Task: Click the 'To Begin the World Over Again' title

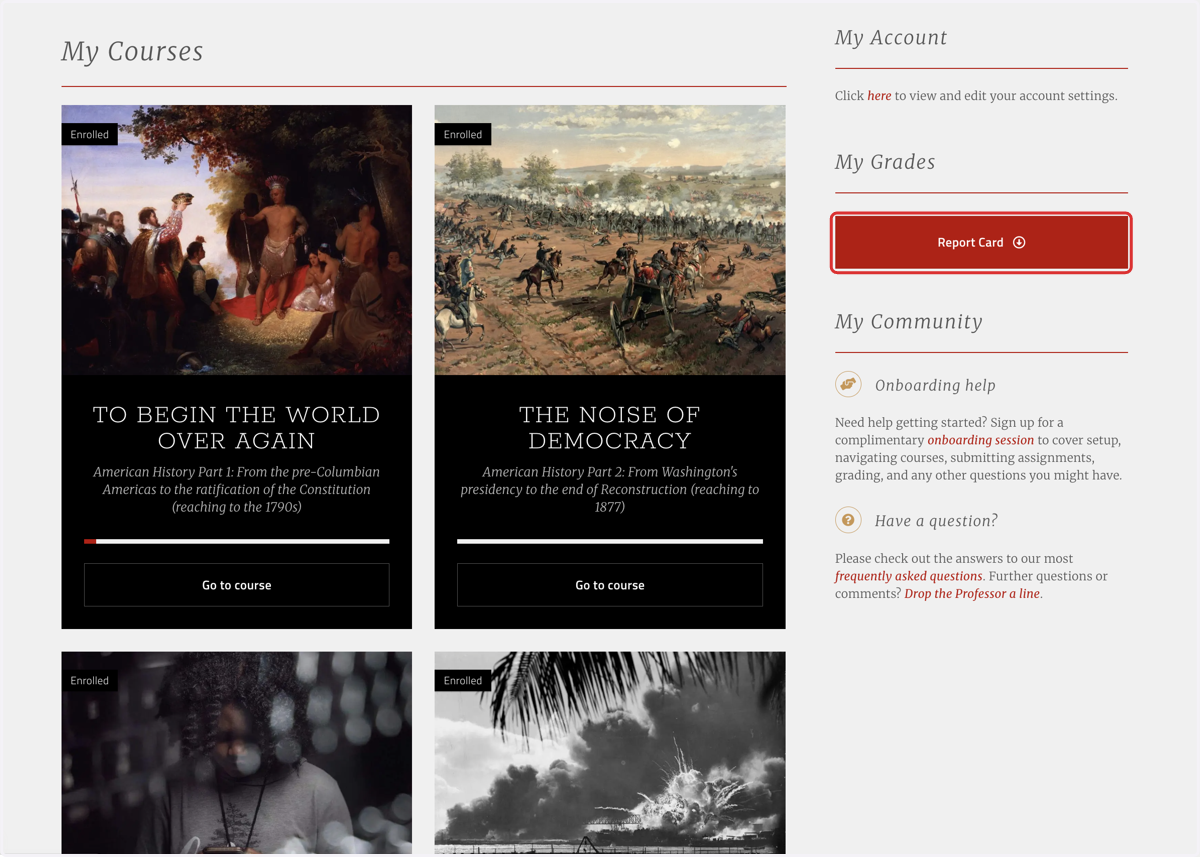Action: (x=237, y=428)
